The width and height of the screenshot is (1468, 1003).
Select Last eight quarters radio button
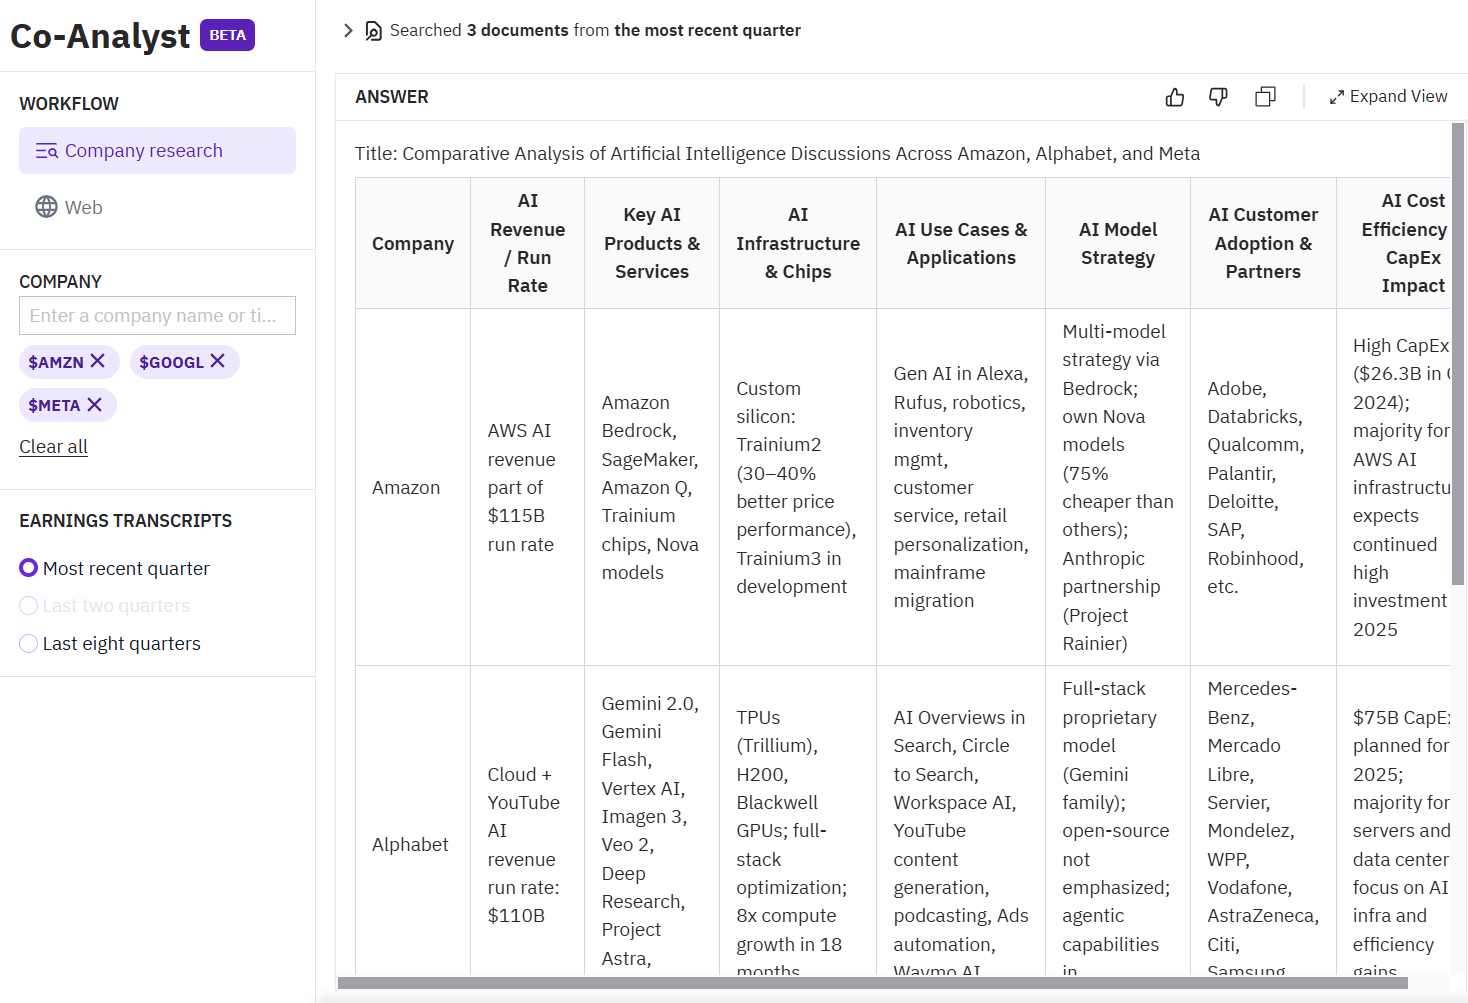point(29,644)
